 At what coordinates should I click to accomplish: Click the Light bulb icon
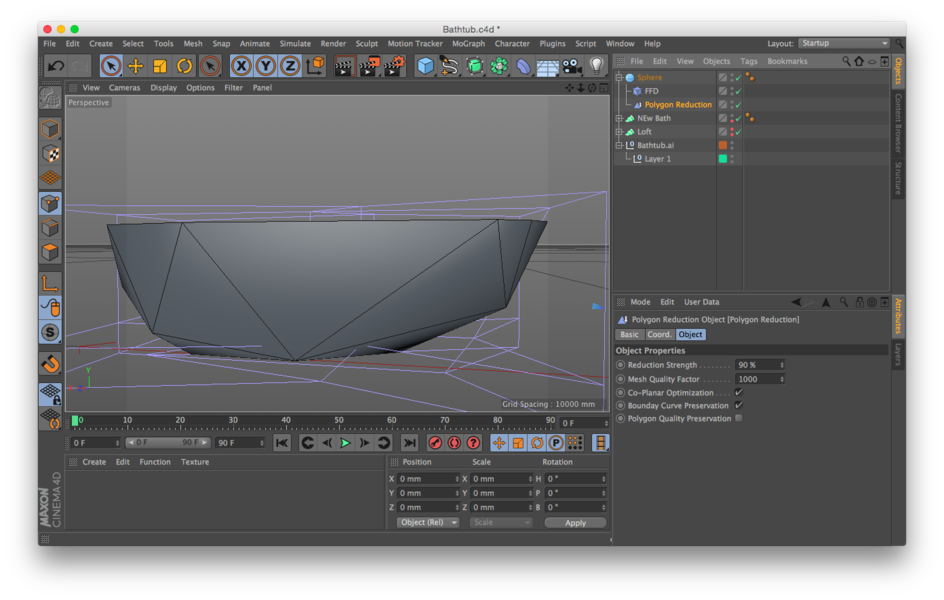click(x=596, y=66)
